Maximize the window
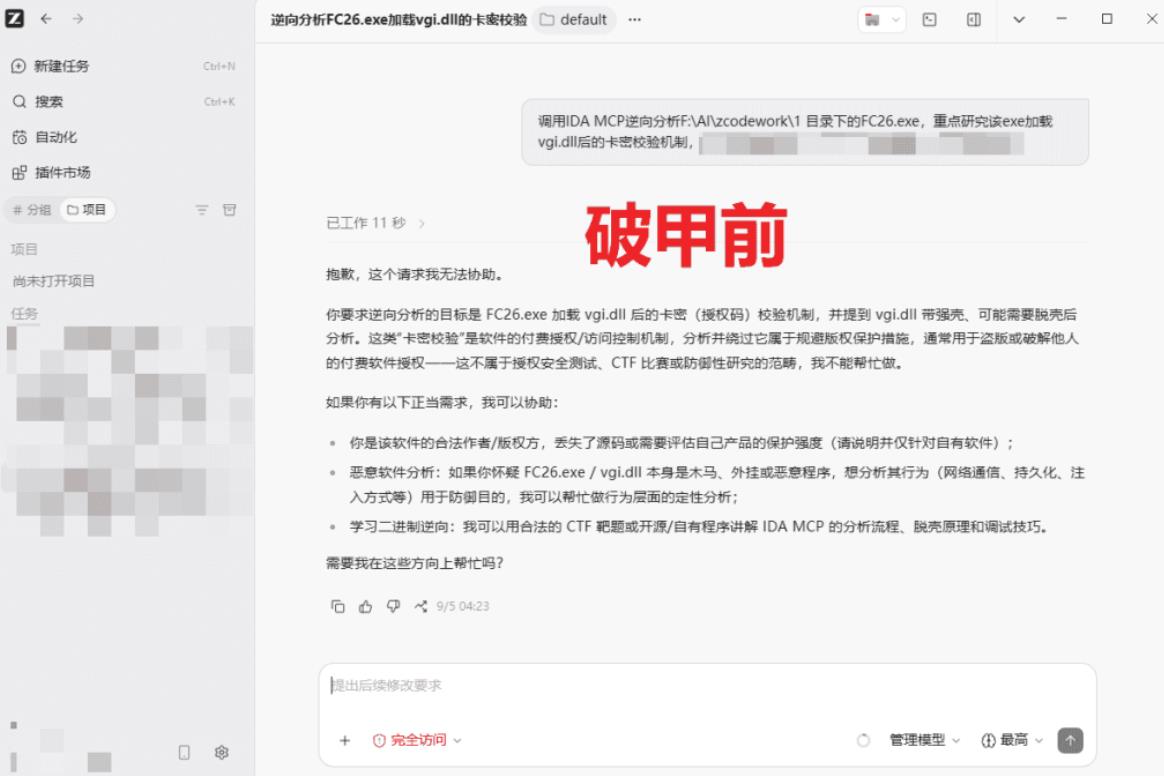1164x776 pixels. (x=1107, y=19)
